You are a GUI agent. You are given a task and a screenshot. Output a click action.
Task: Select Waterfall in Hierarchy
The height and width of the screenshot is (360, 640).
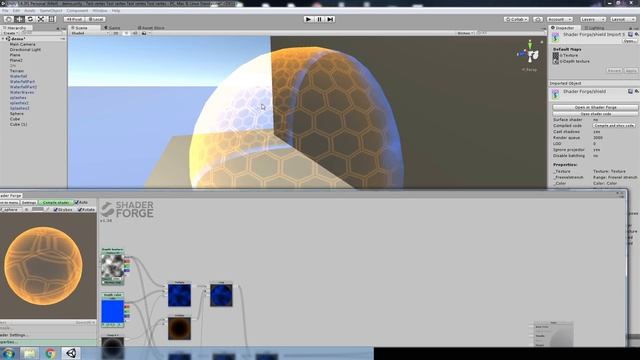click(x=18, y=76)
